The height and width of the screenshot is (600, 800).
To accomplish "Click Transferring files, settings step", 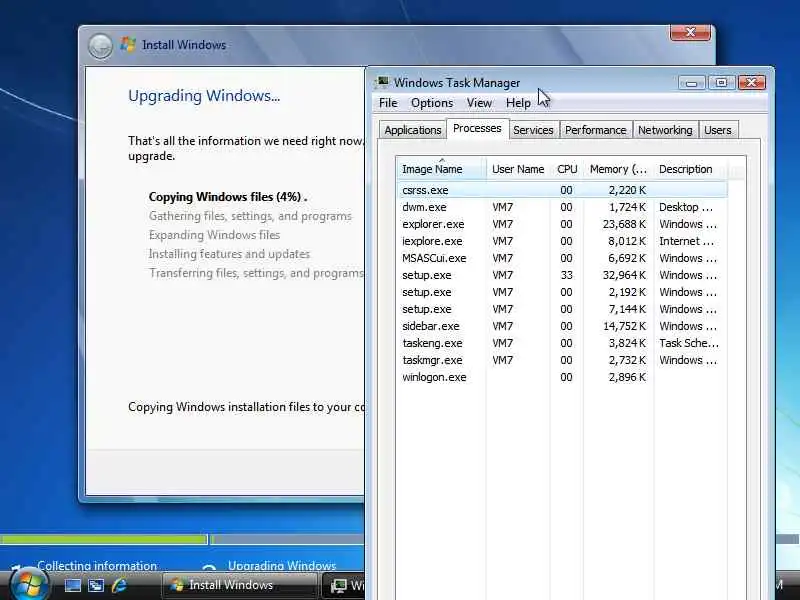I will [x=256, y=273].
